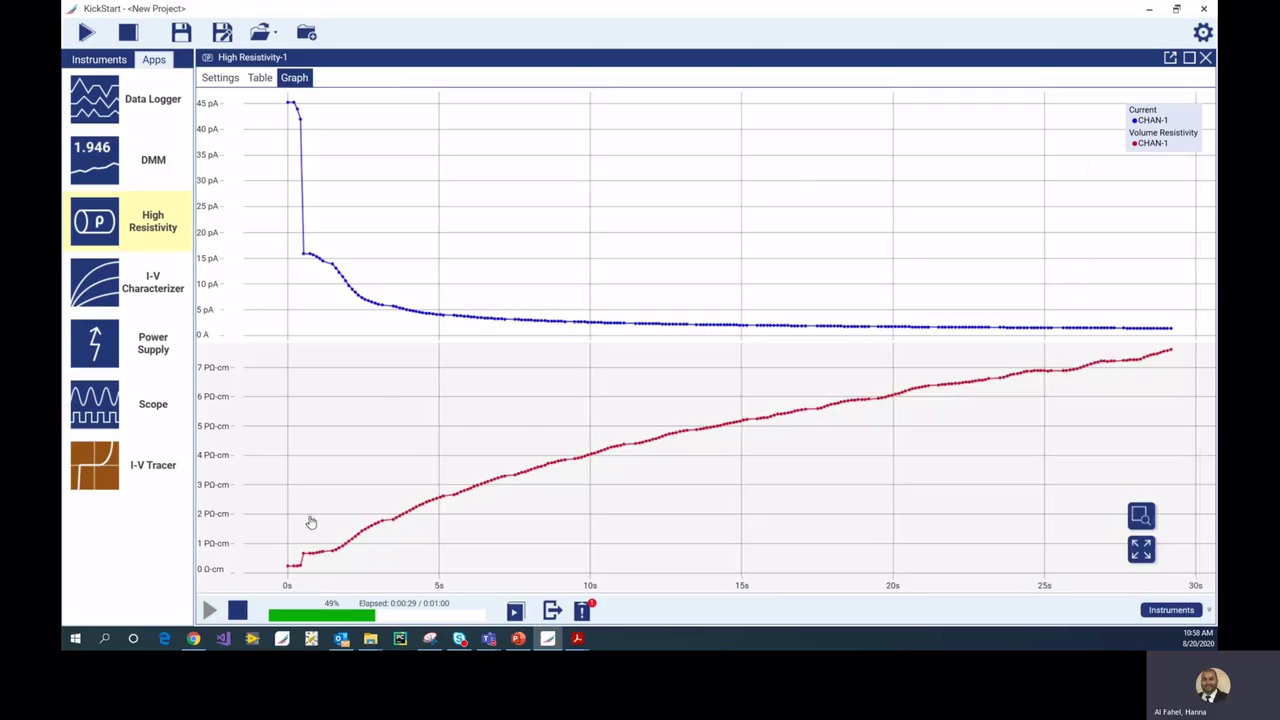
Task: Switch to the Apps tab
Action: coord(153,59)
